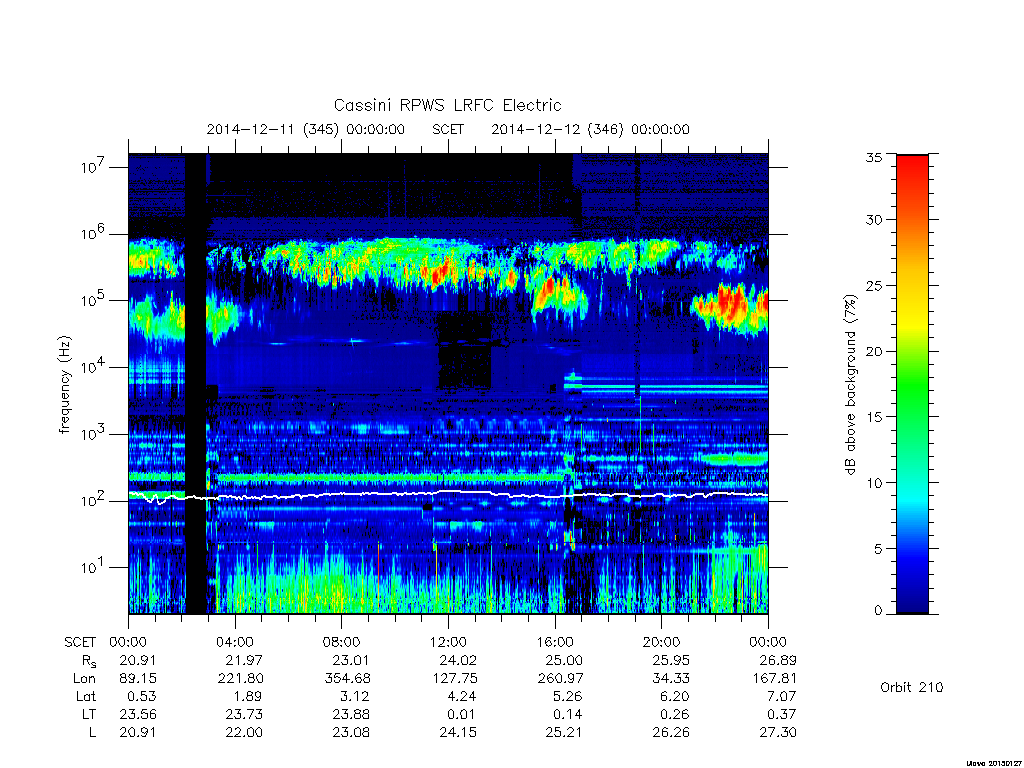Click the 35 dB label on colorbar

click(873, 157)
